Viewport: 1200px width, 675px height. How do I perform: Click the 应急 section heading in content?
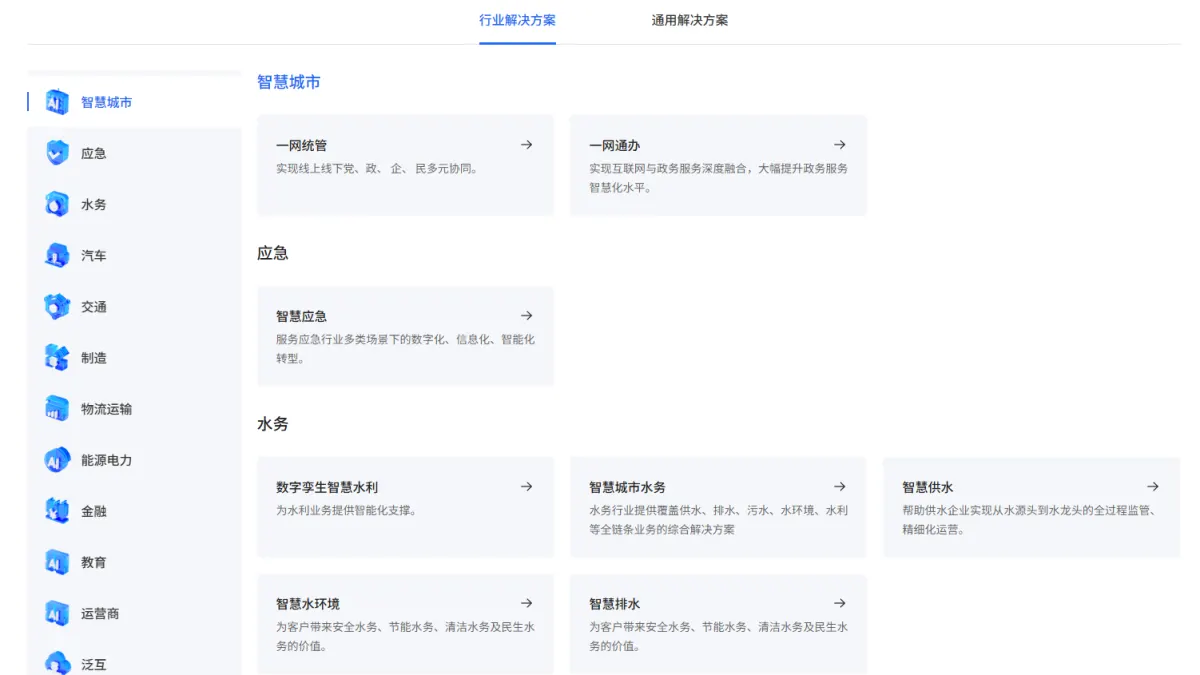pyautogui.click(x=273, y=253)
